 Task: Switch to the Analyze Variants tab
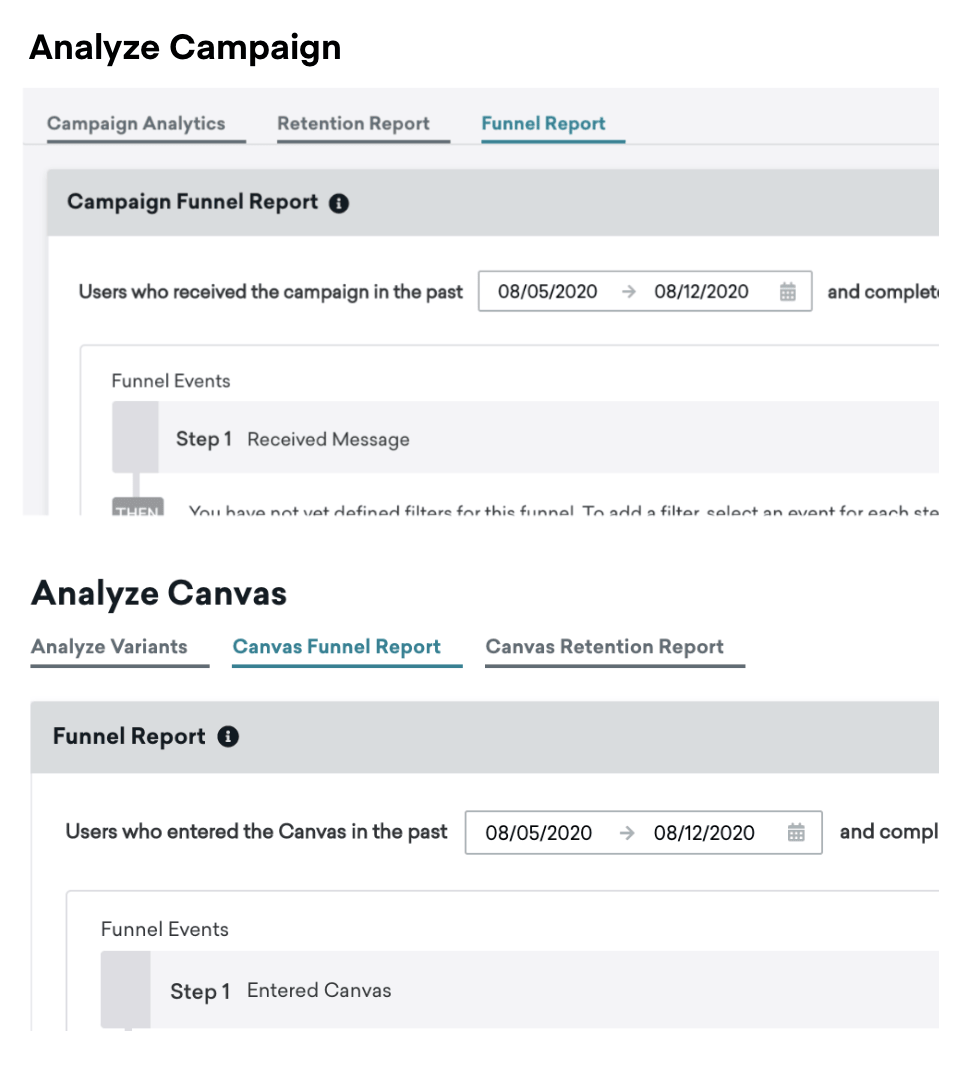[109, 647]
